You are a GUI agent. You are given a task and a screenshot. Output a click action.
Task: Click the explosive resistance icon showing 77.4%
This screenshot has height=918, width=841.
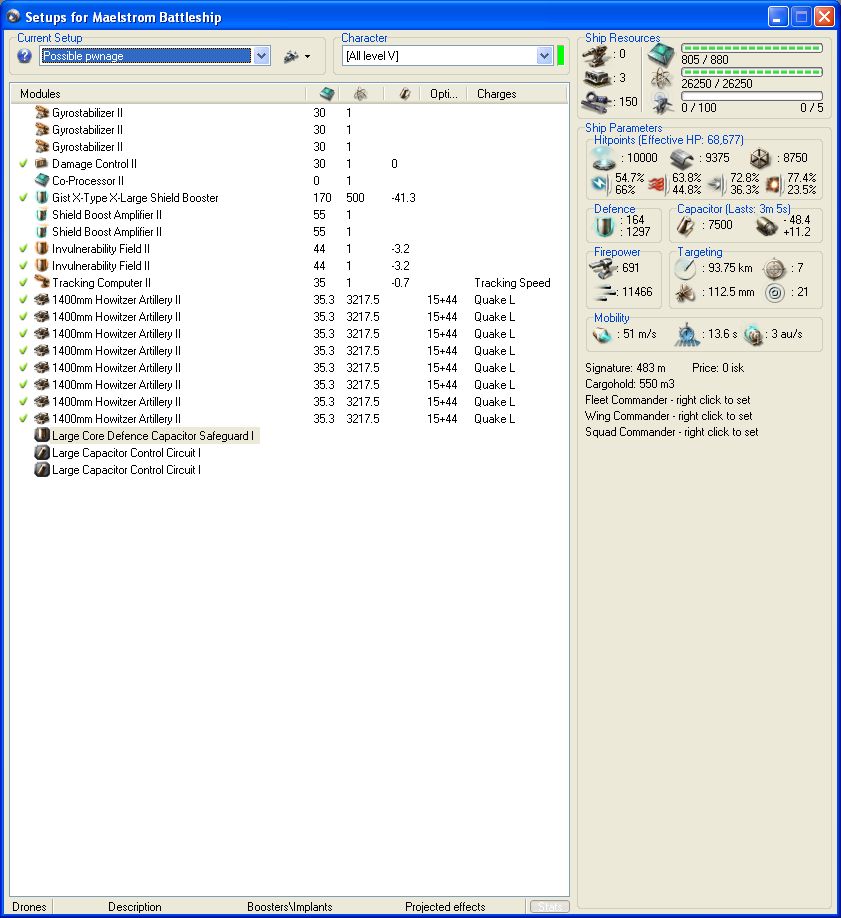(773, 184)
